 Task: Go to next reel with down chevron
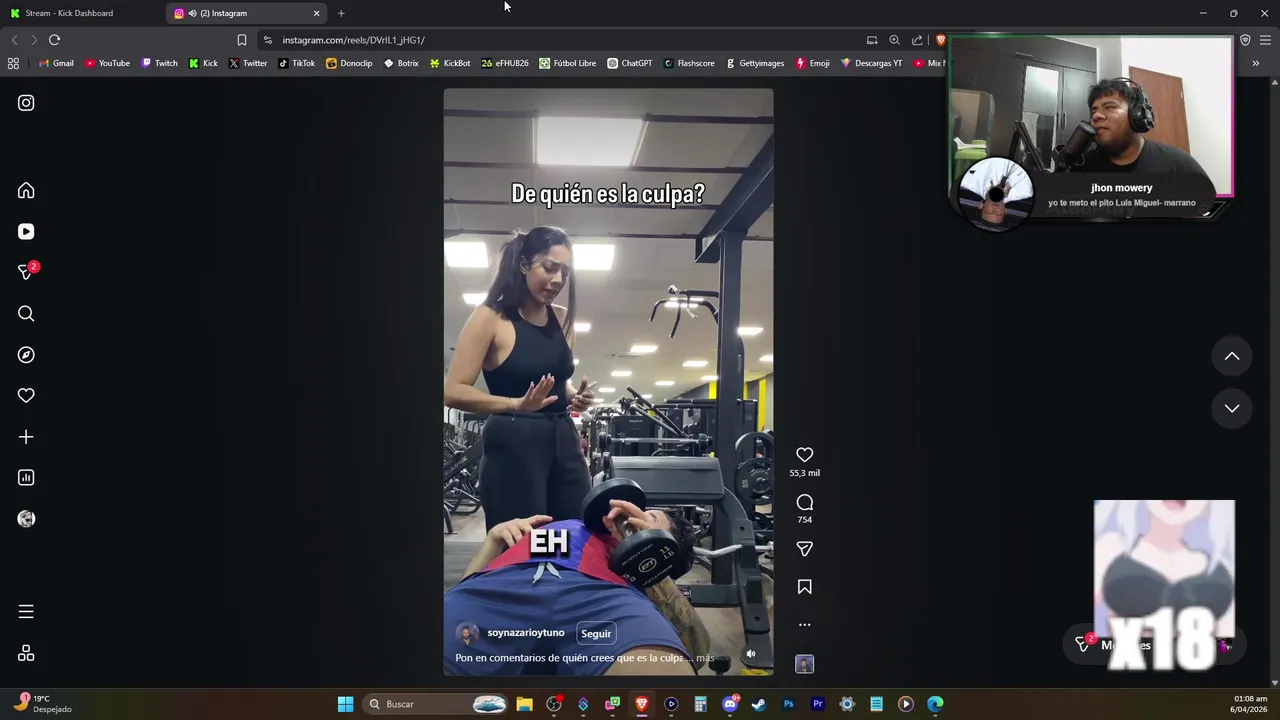(1232, 408)
